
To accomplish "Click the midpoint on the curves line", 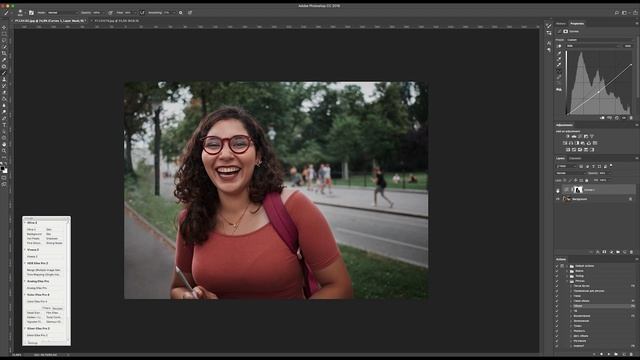I will point(598,92).
